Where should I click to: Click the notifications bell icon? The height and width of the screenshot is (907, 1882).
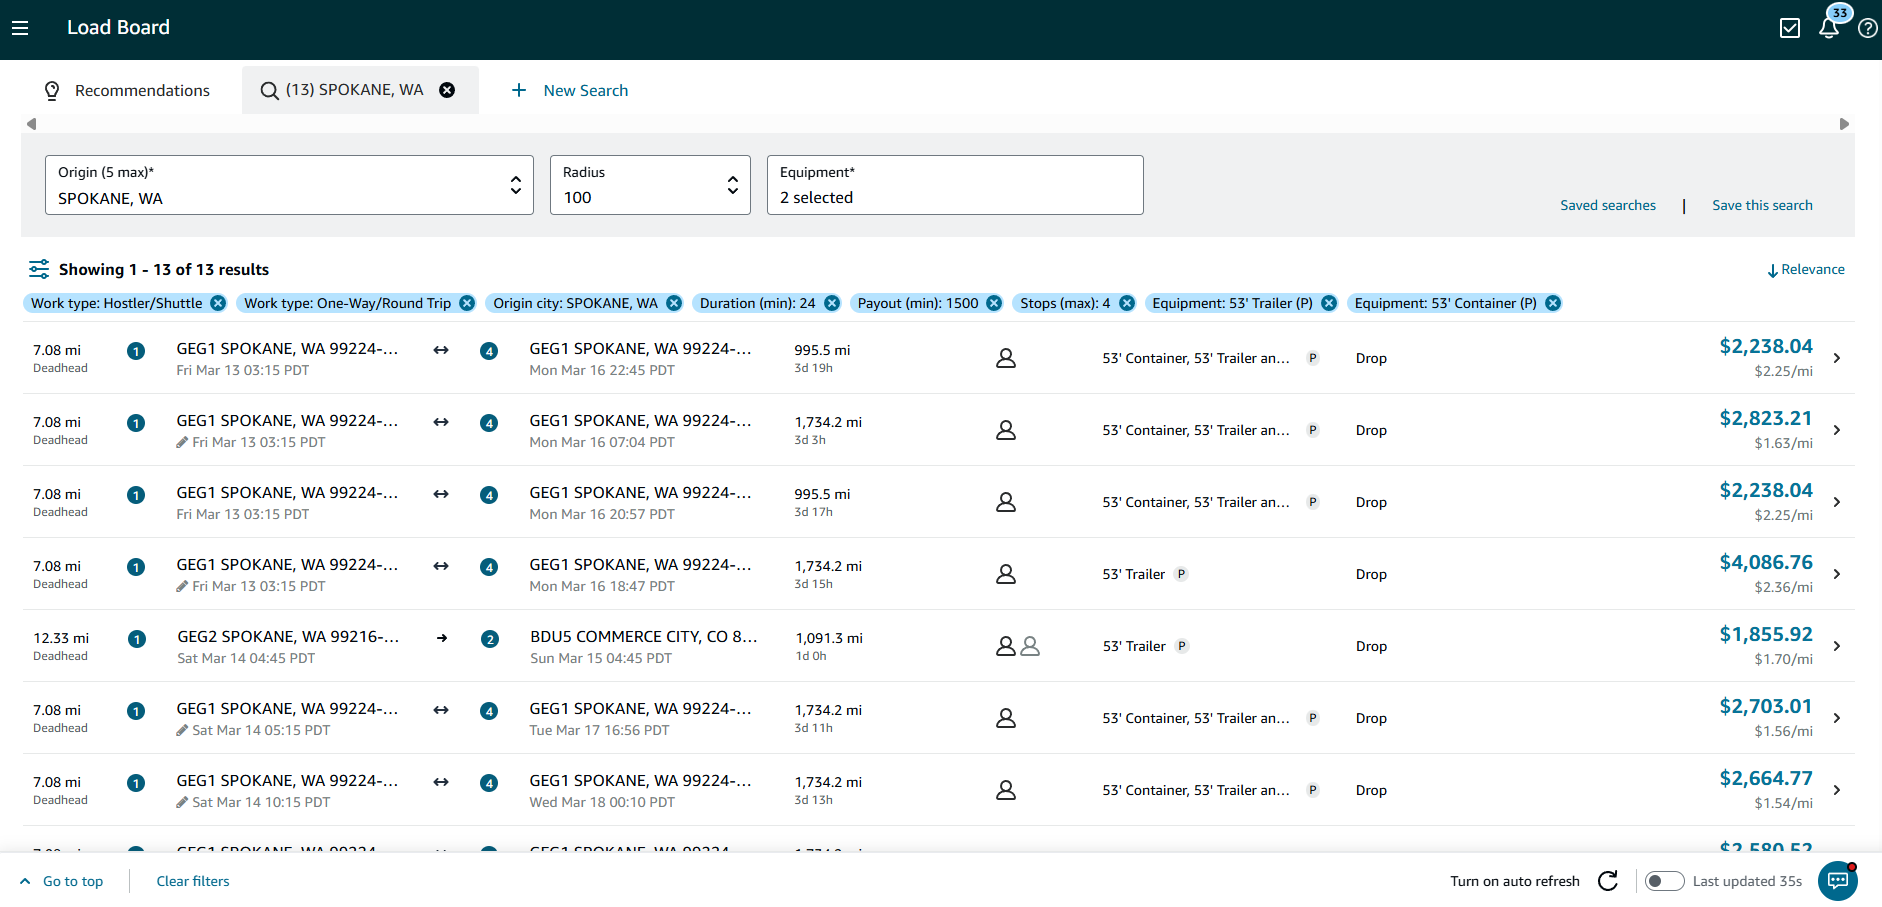point(1828,28)
